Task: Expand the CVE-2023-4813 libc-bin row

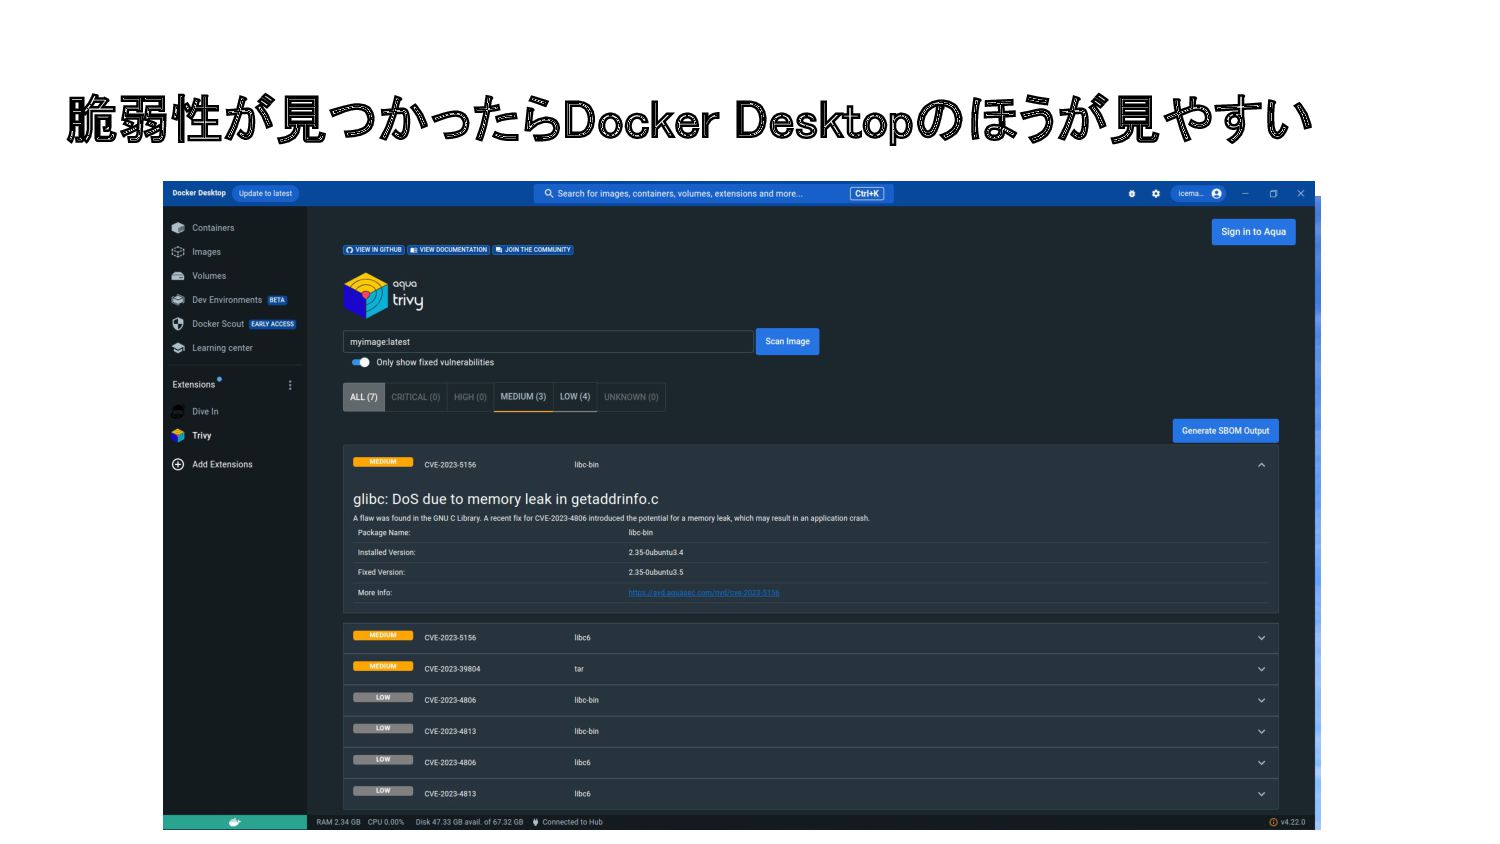Action: click(x=1261, y=731)
